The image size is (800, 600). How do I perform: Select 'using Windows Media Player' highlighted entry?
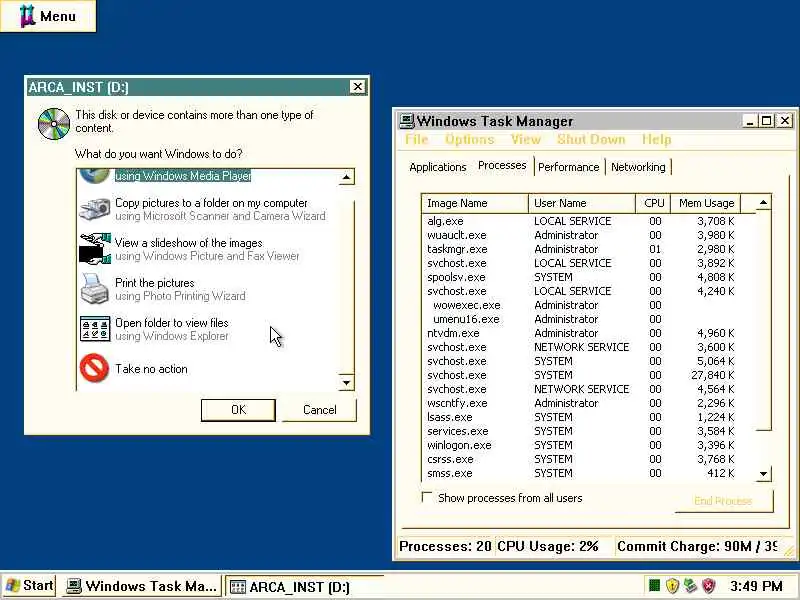(x=183, y=176)
